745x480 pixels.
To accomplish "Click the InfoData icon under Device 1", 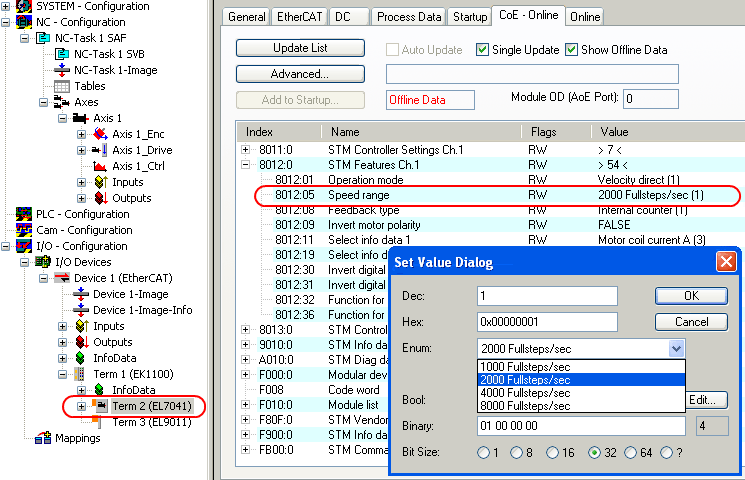I will click(80, 358).
